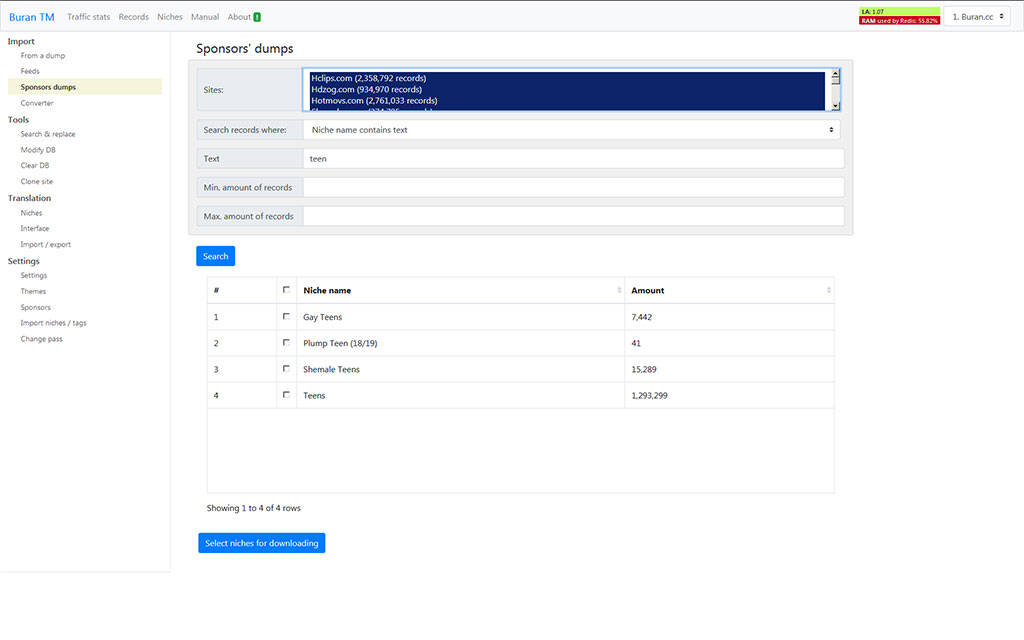Select Sponsors dumps in sidebar

(x=85, y=87)
